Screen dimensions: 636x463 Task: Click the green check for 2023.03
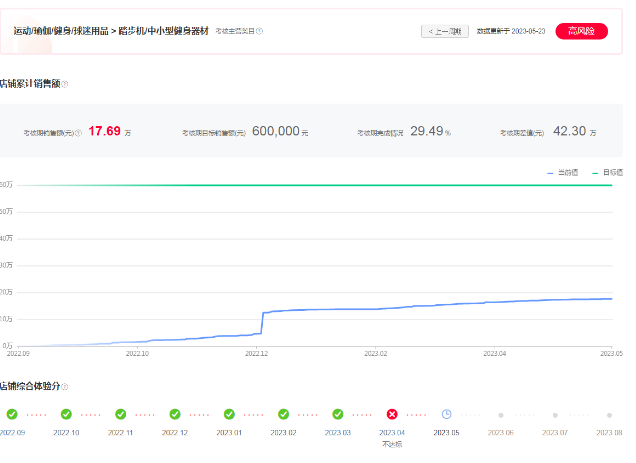point(338,414)
